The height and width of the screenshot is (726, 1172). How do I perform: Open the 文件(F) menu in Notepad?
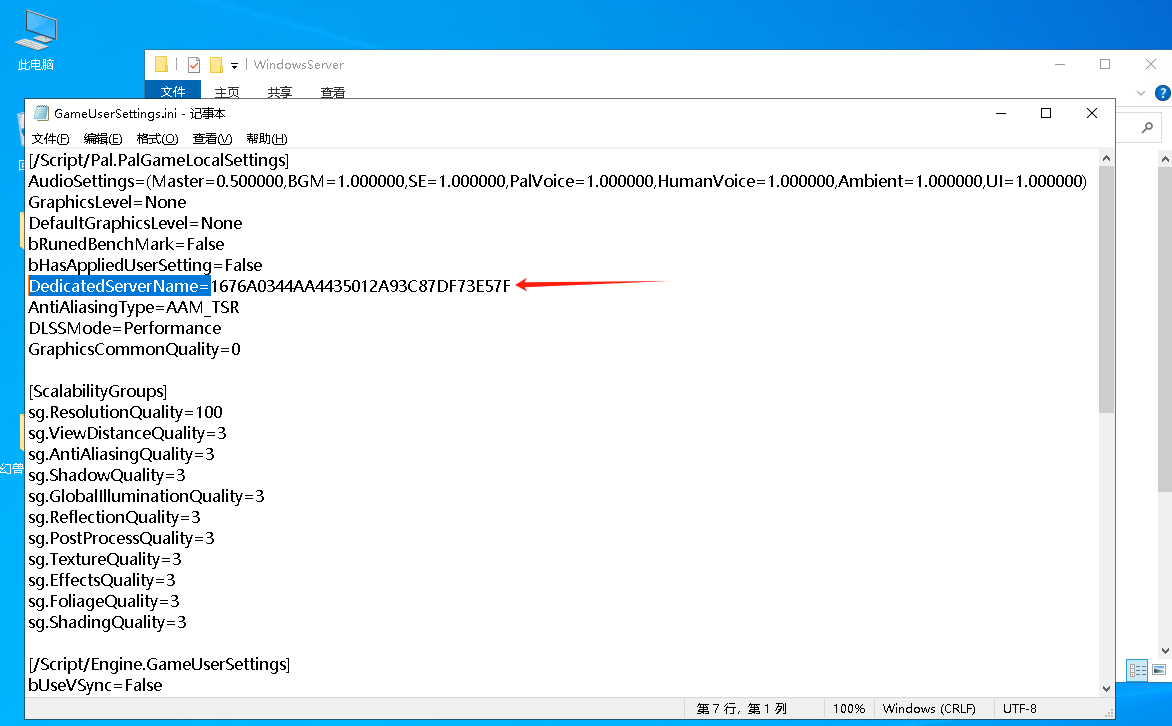point(50,139)
